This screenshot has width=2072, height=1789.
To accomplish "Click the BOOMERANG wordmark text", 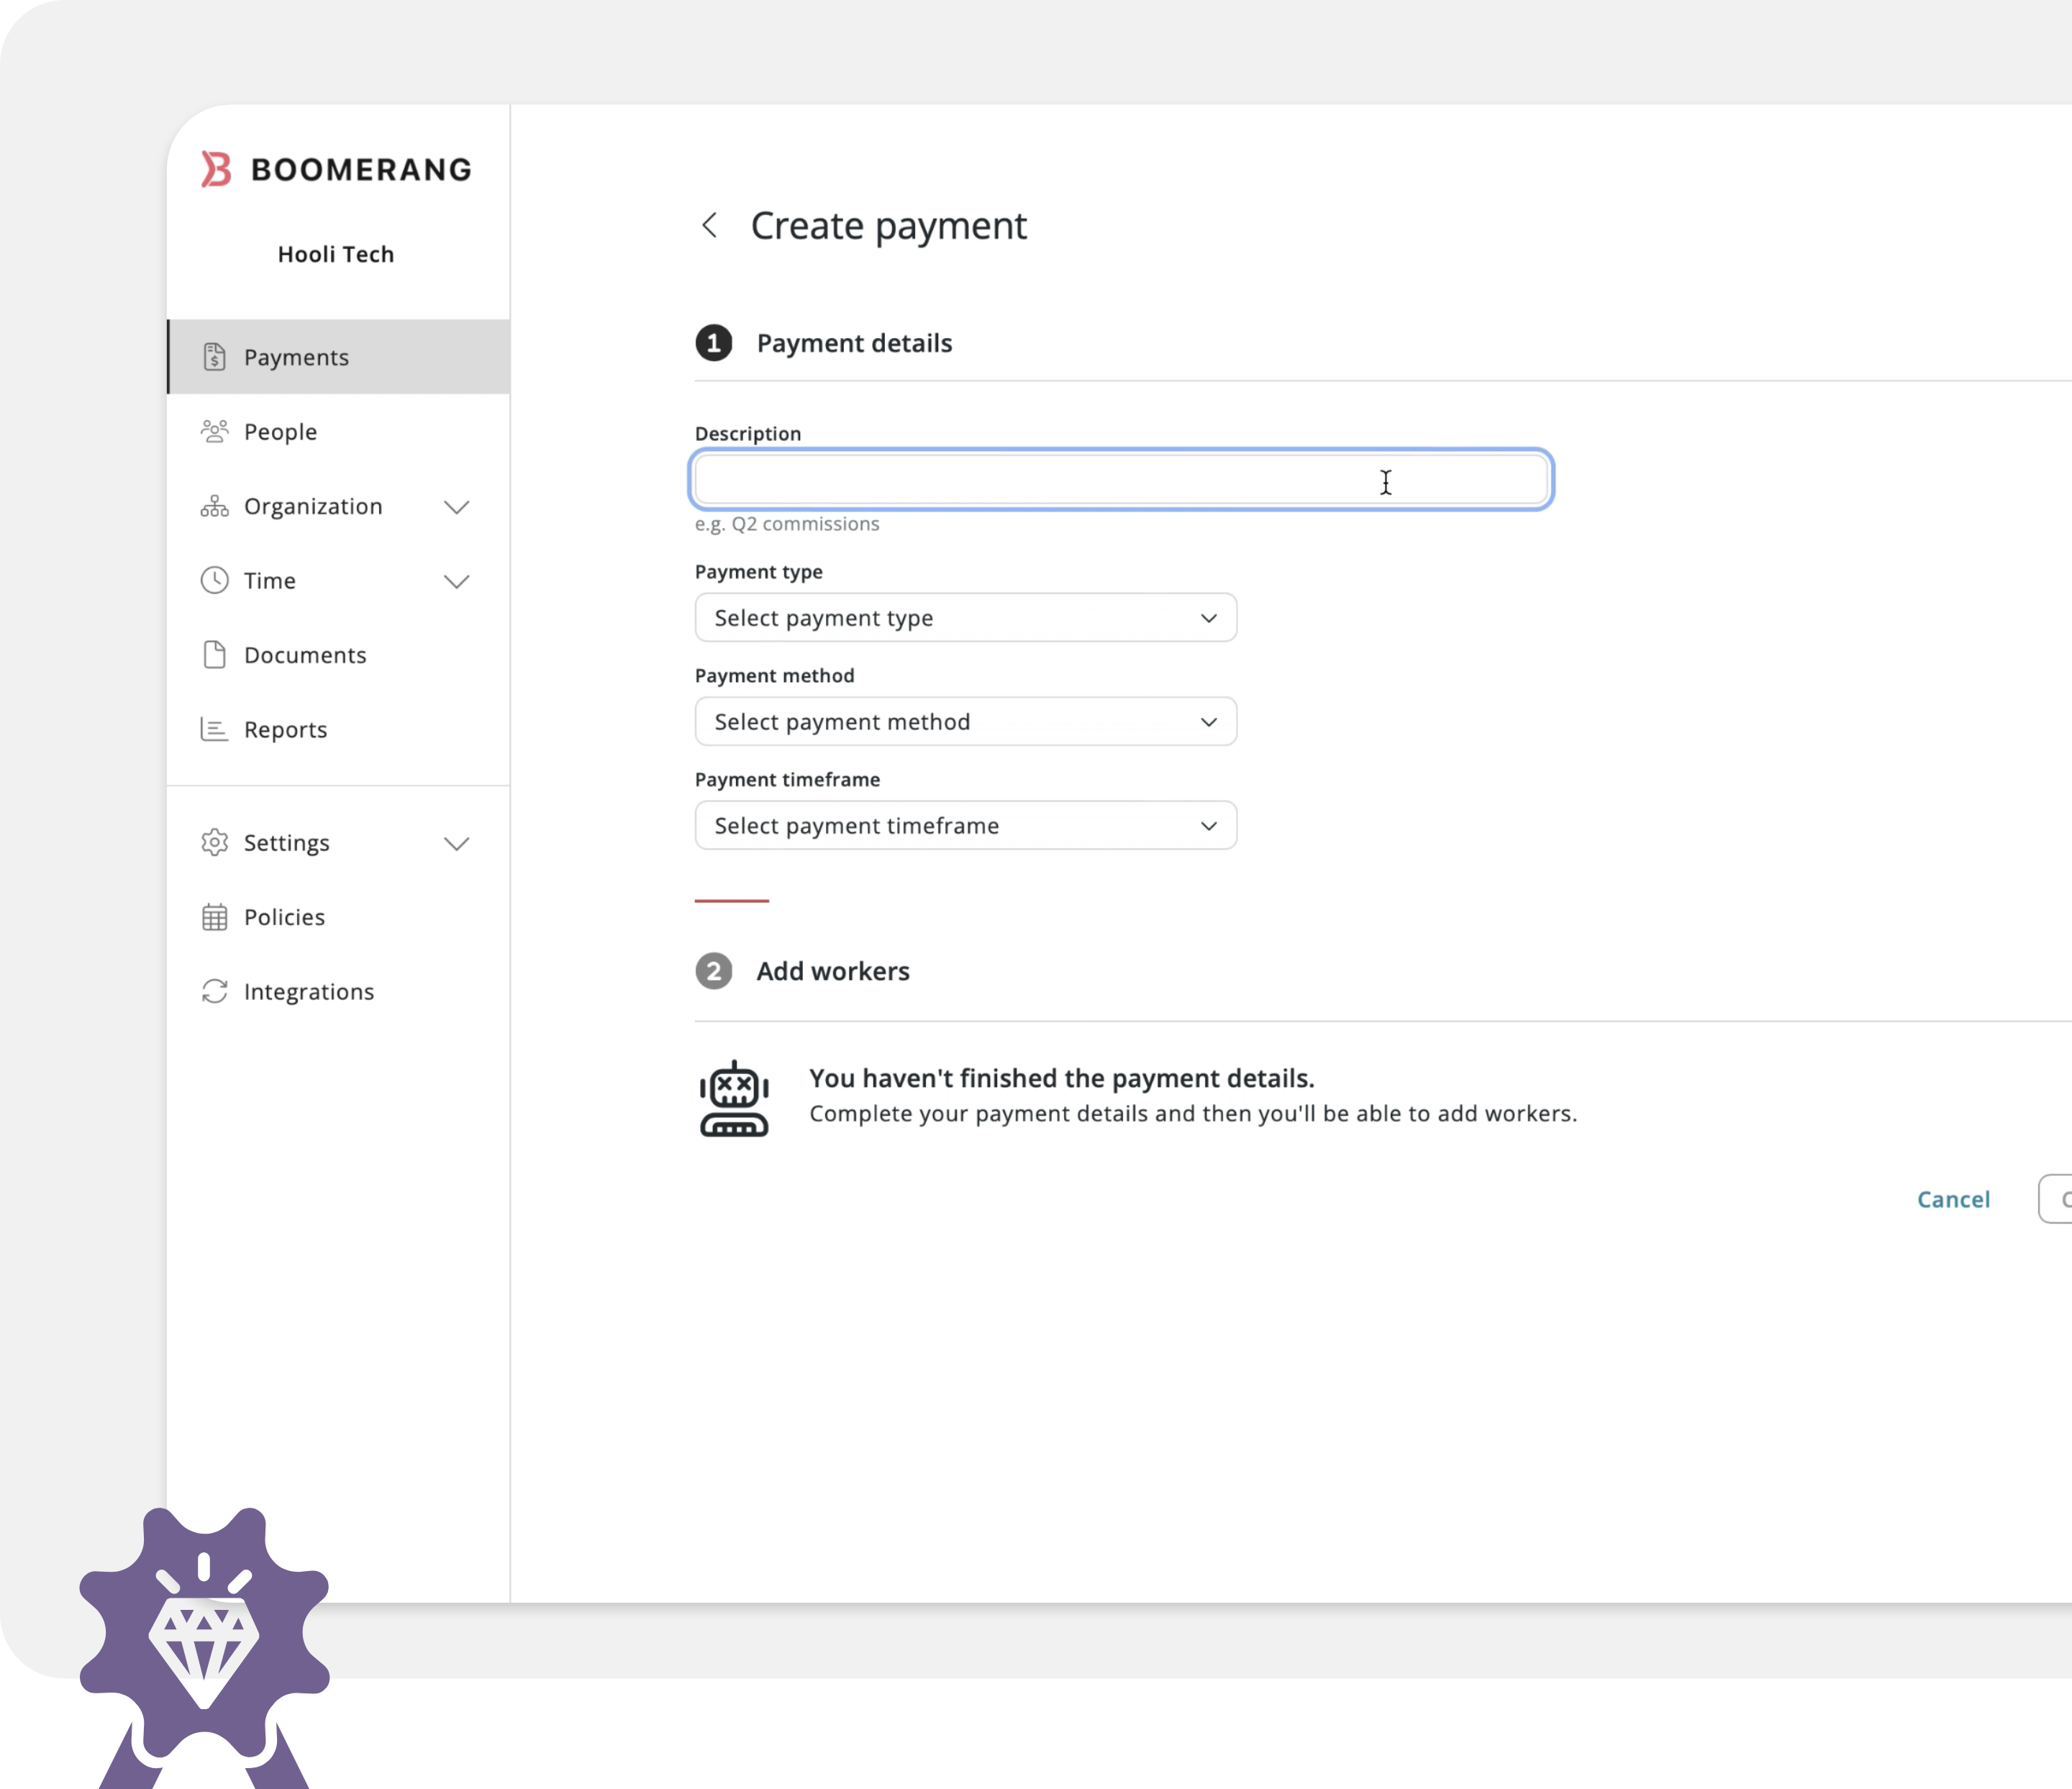I will click(x=361, y=170).
